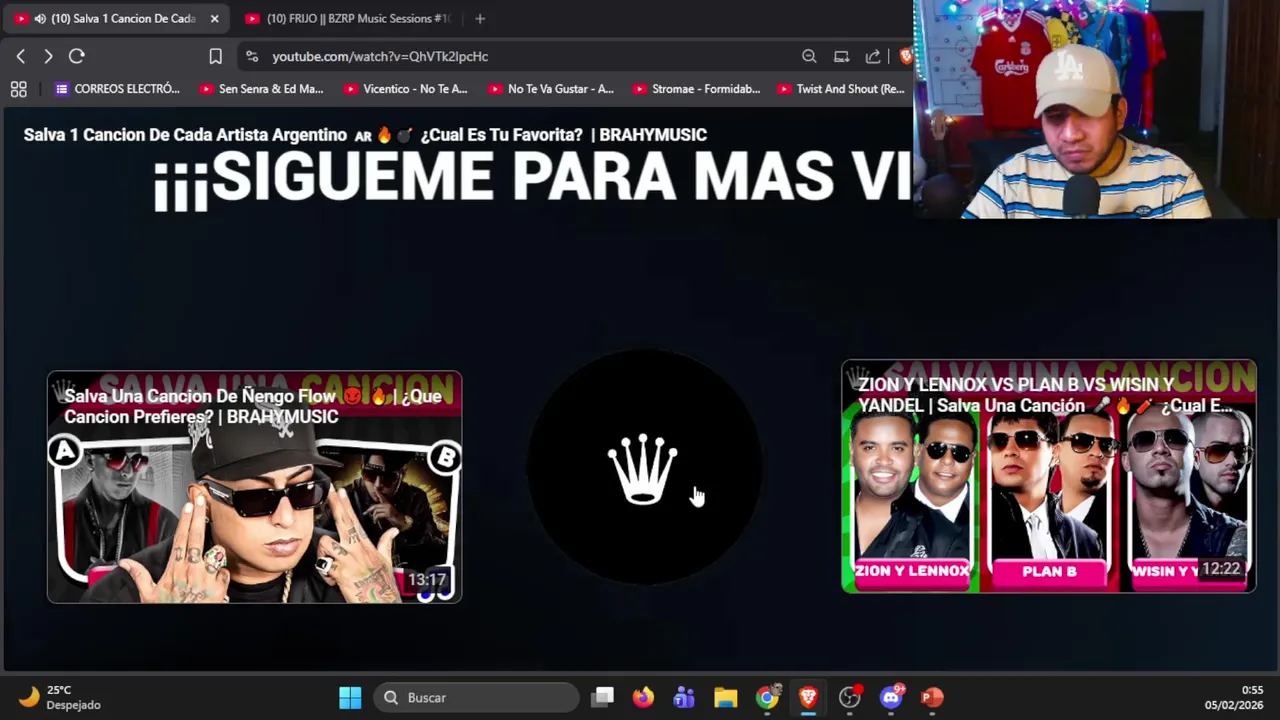Open Stromae - Formidab... bookmark

coord(696,89)
